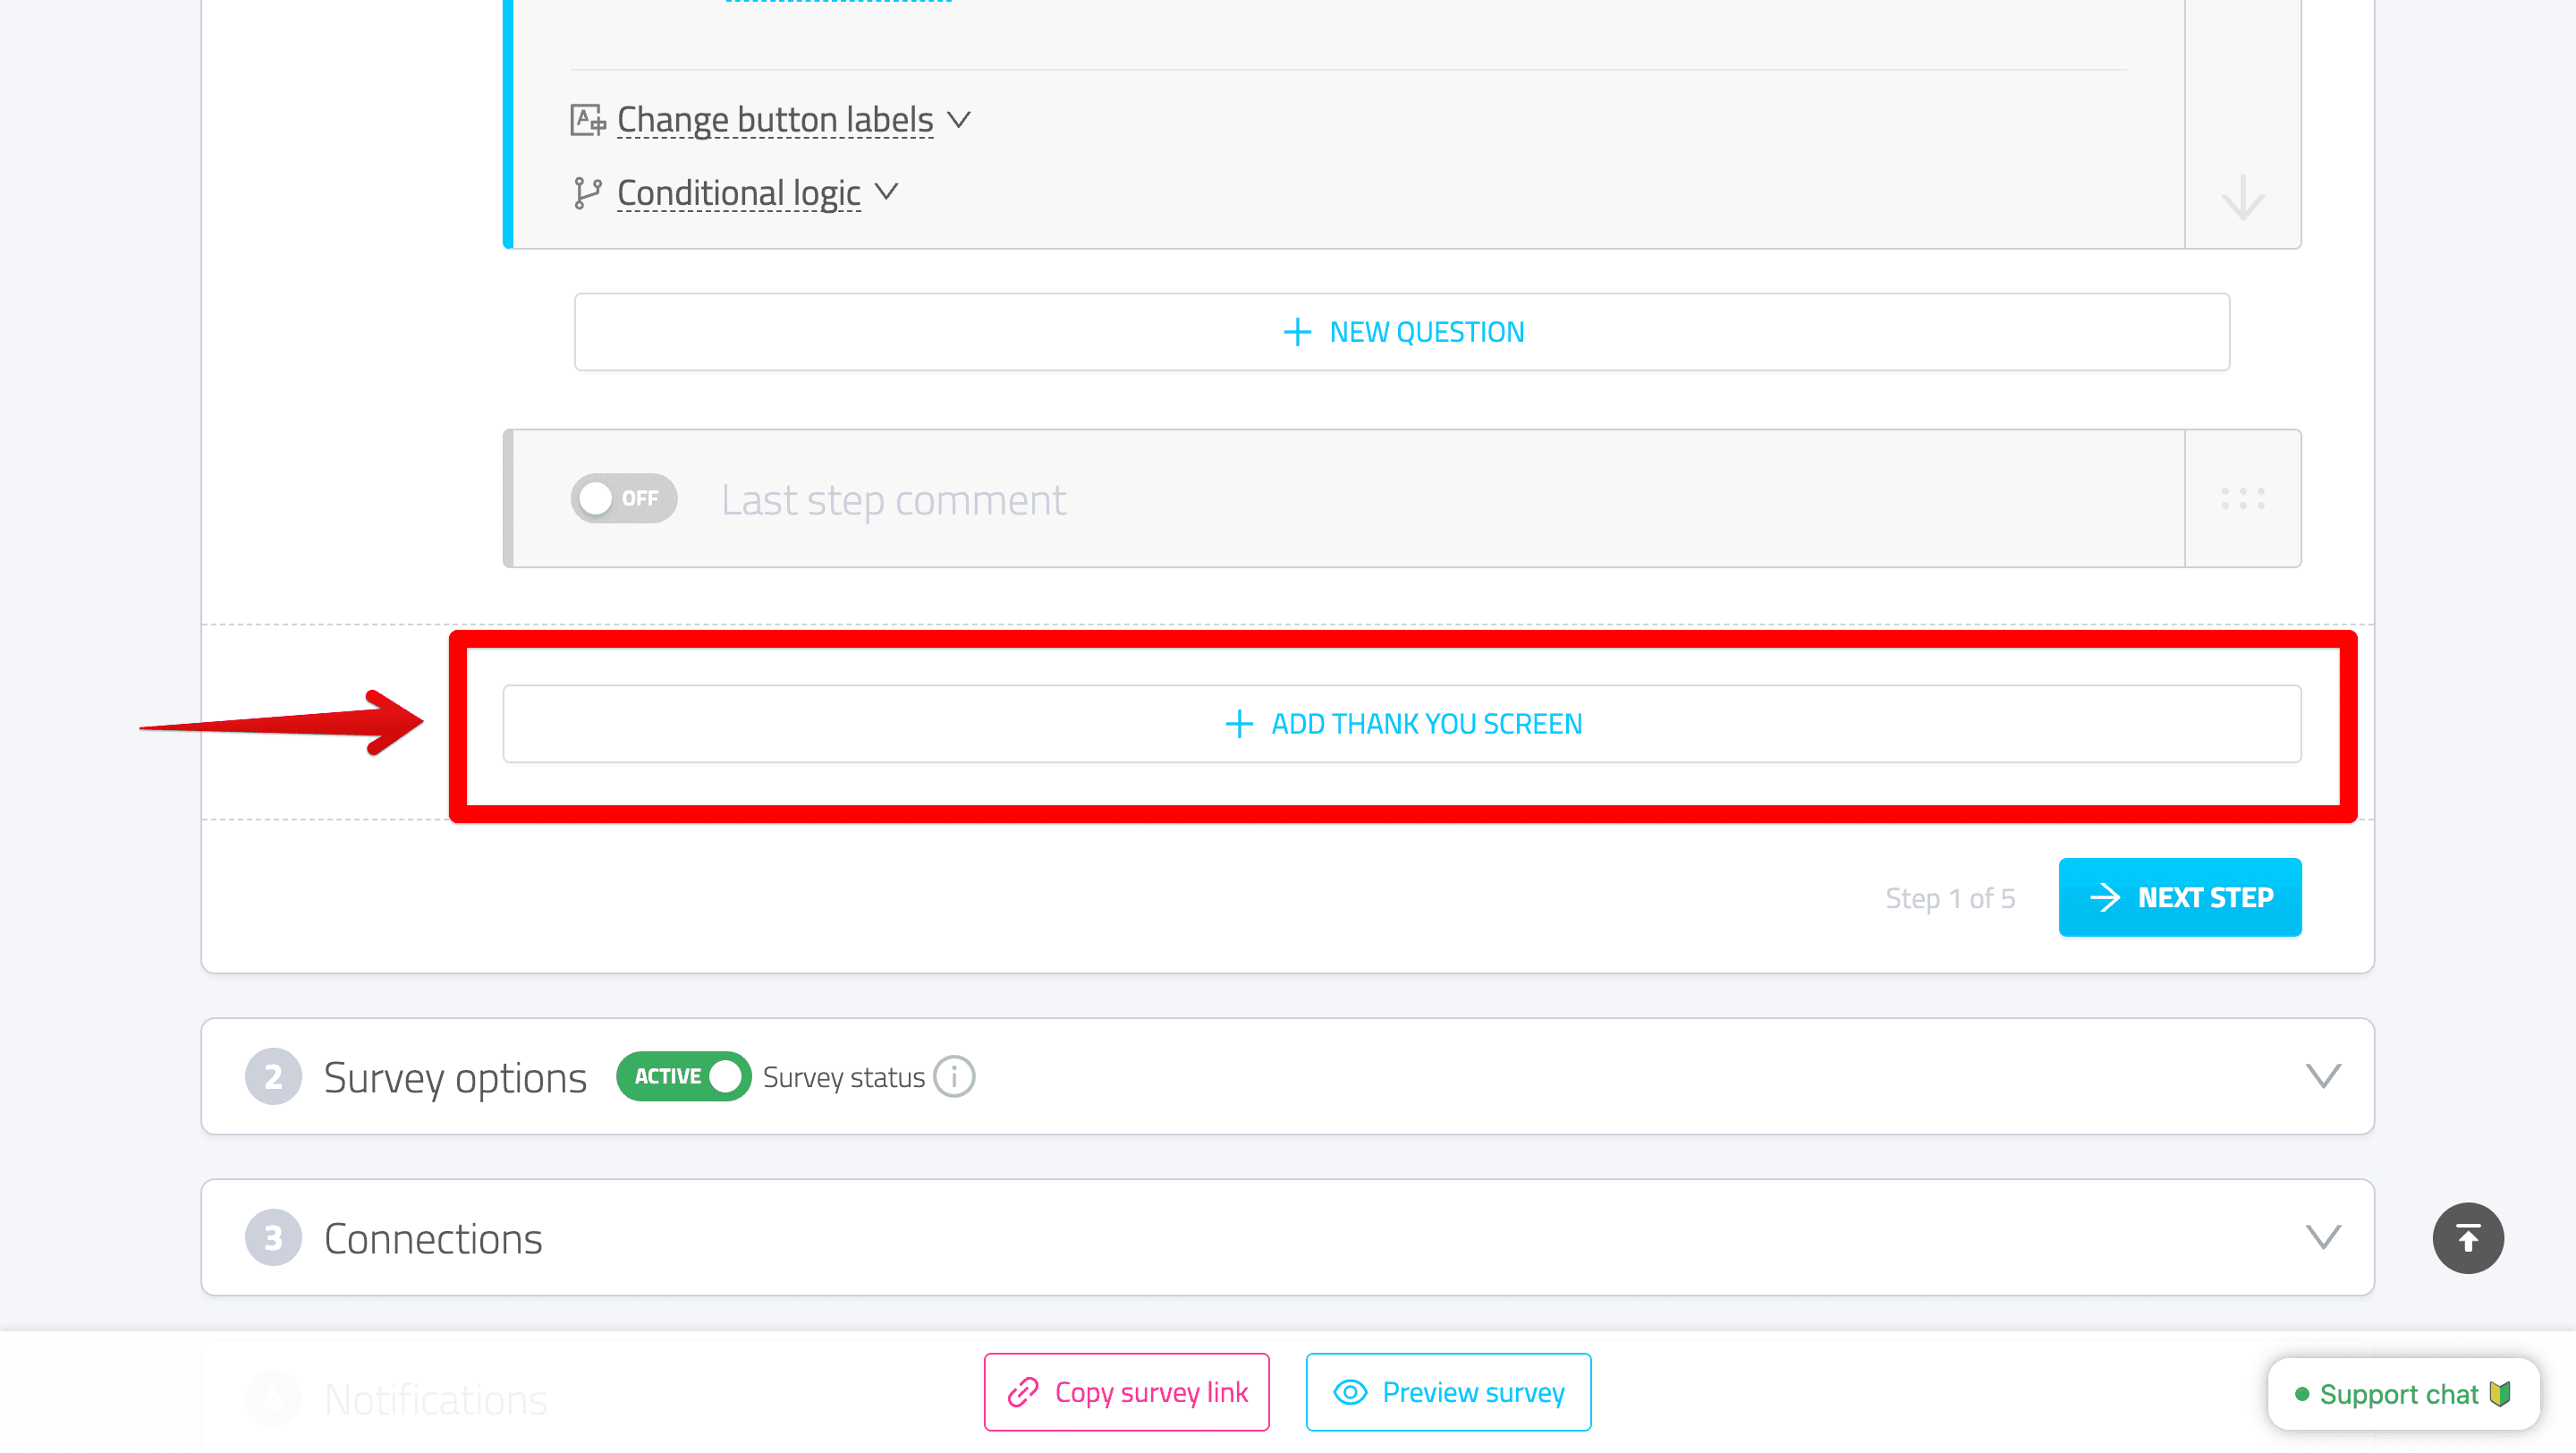Click the Add Thank You Screen button
The height and width of the screenshot is (1453, 2576).
point(1402,722)
